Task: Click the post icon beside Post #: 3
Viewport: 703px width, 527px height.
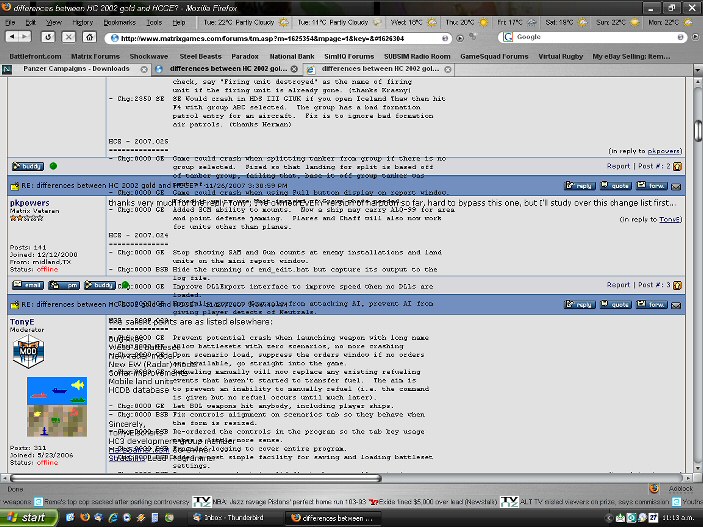Action: [x=677, y=285]
